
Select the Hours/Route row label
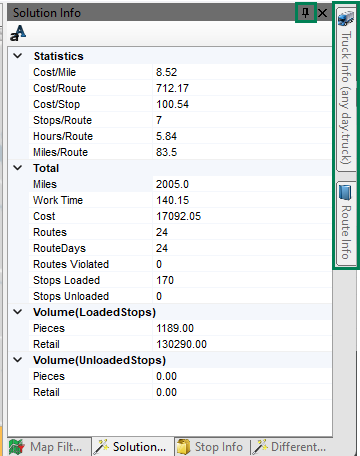(63, 136)
